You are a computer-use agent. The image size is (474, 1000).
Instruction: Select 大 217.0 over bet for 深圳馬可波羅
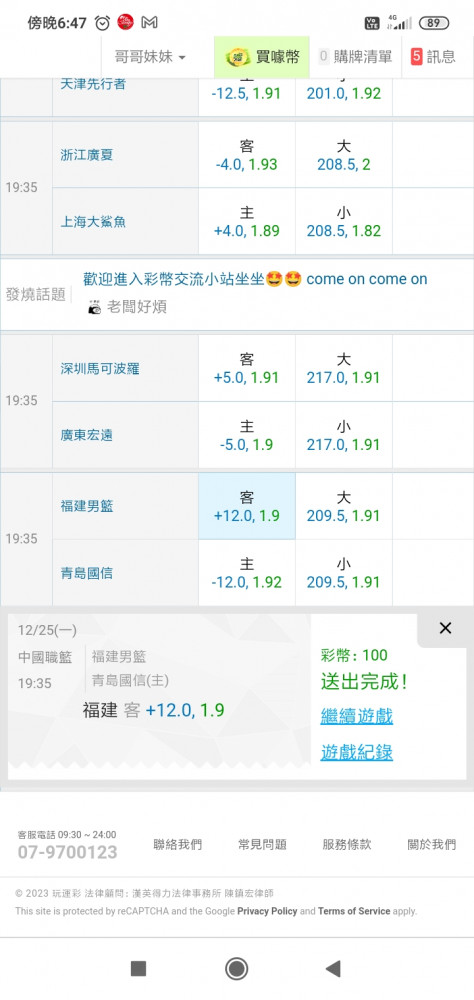pyautogui.click(x=344, y=368)
